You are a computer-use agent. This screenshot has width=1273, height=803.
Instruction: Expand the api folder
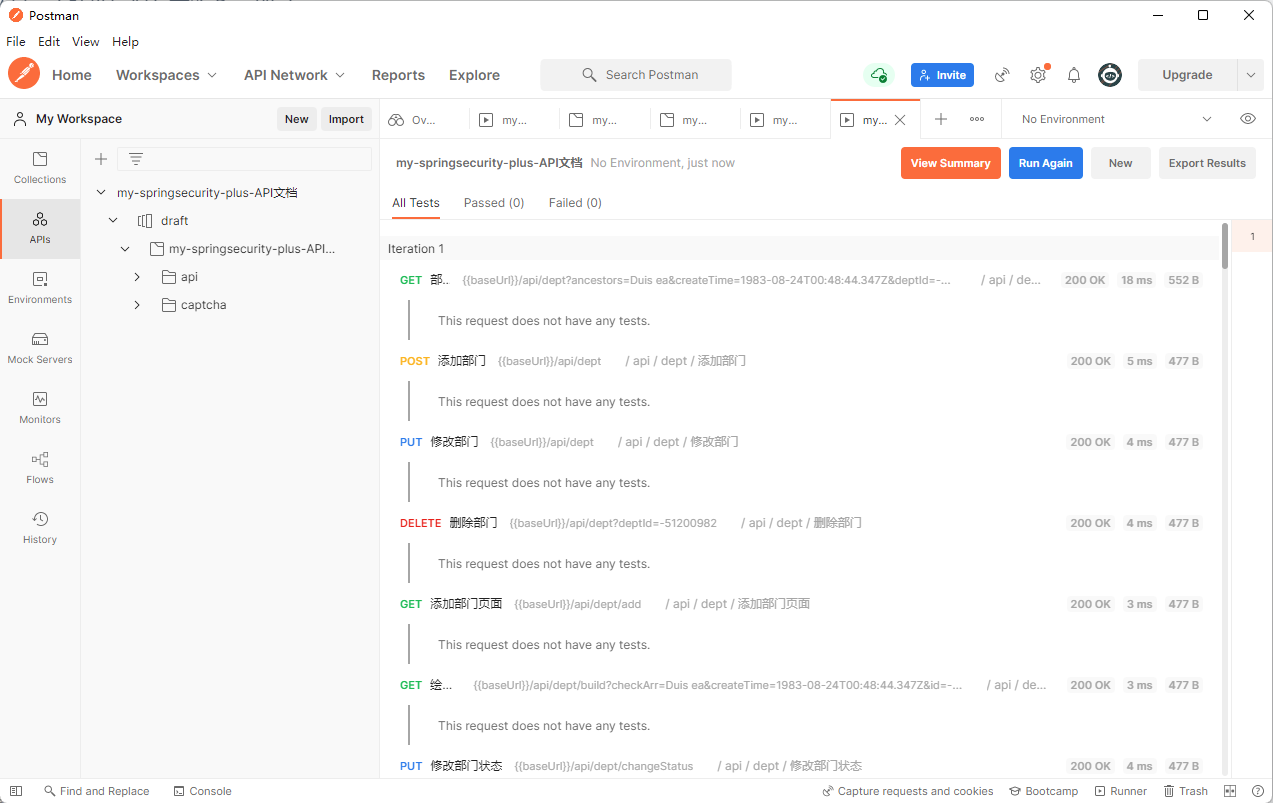tap(137, 277)
